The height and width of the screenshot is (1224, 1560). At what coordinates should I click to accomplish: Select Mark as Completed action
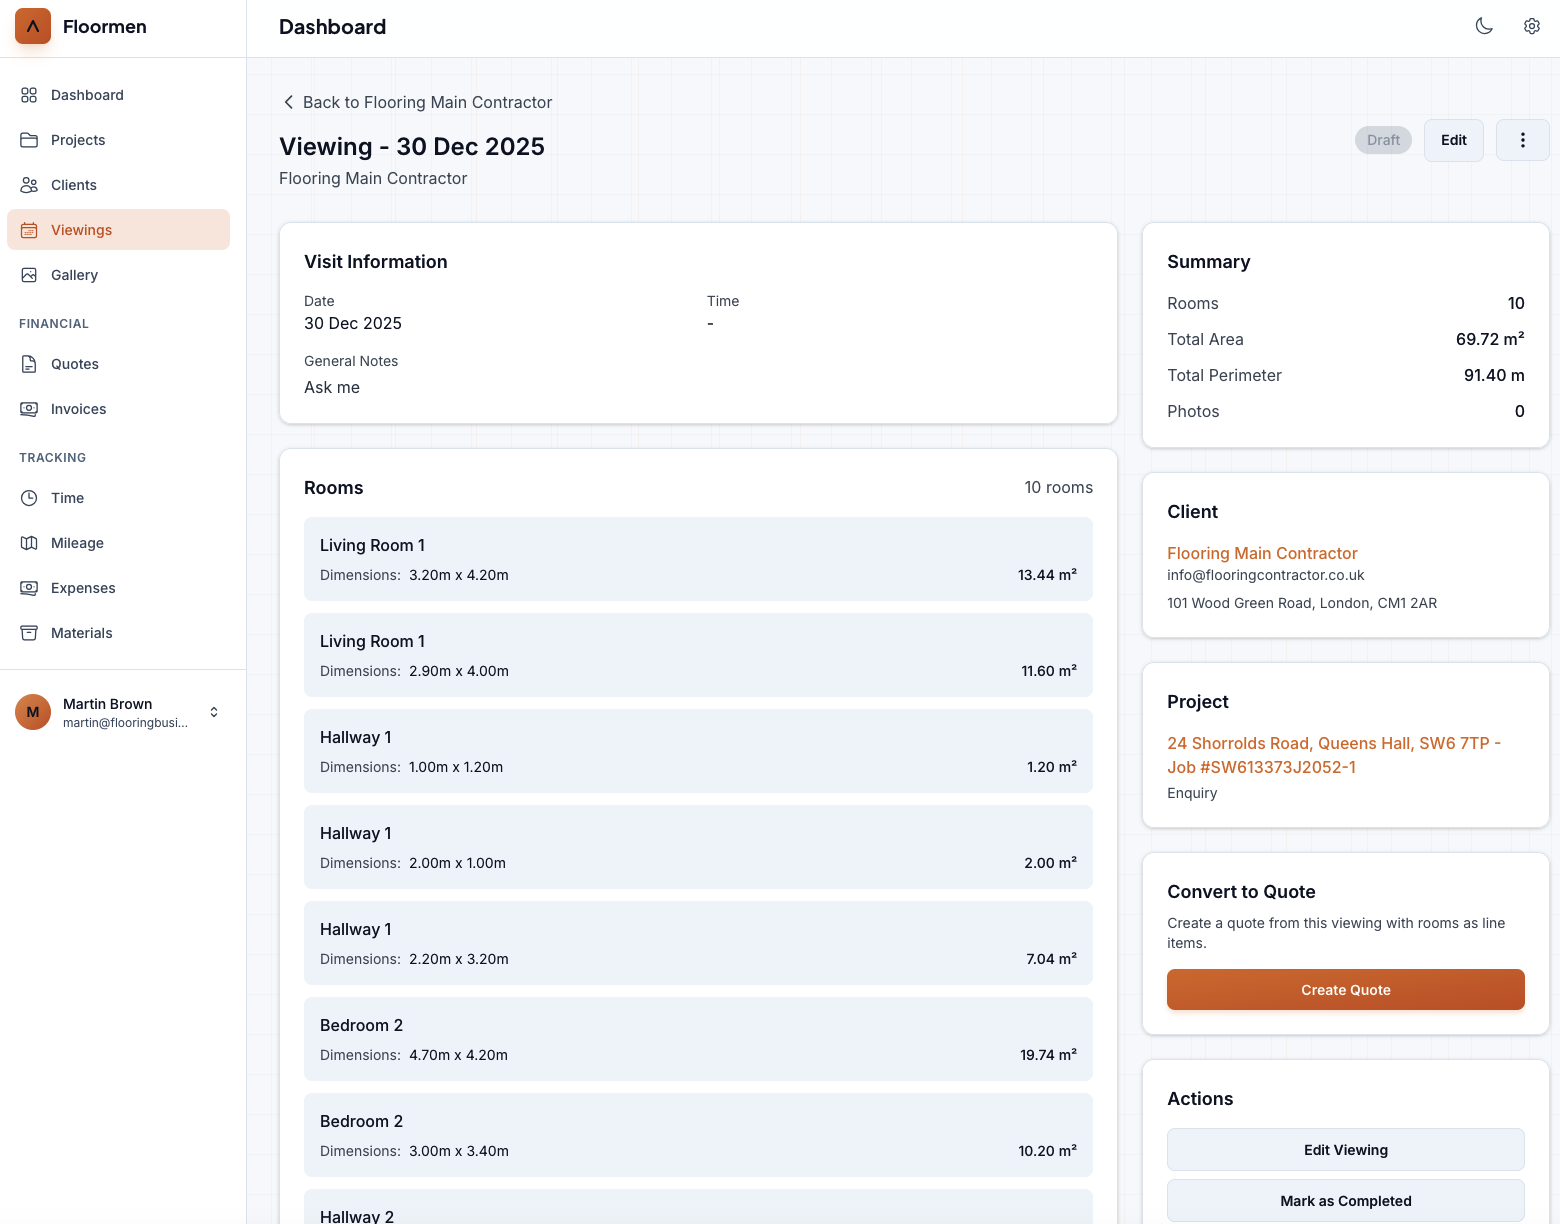pos(1345,1200)
